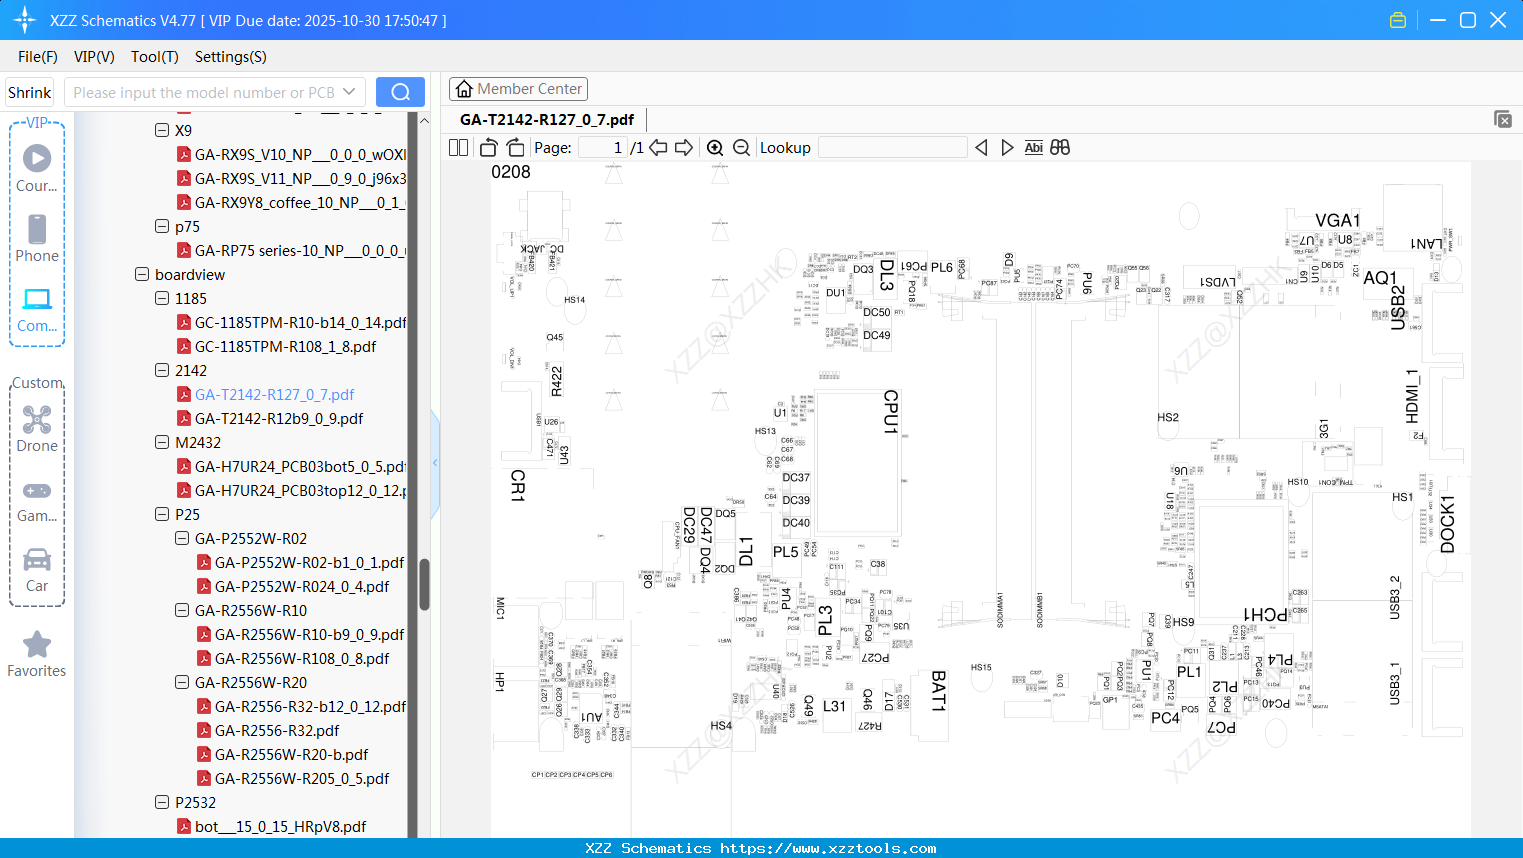Collapse the M2432 folder
The image size is (1523, 858).
(x=162, y=442)
